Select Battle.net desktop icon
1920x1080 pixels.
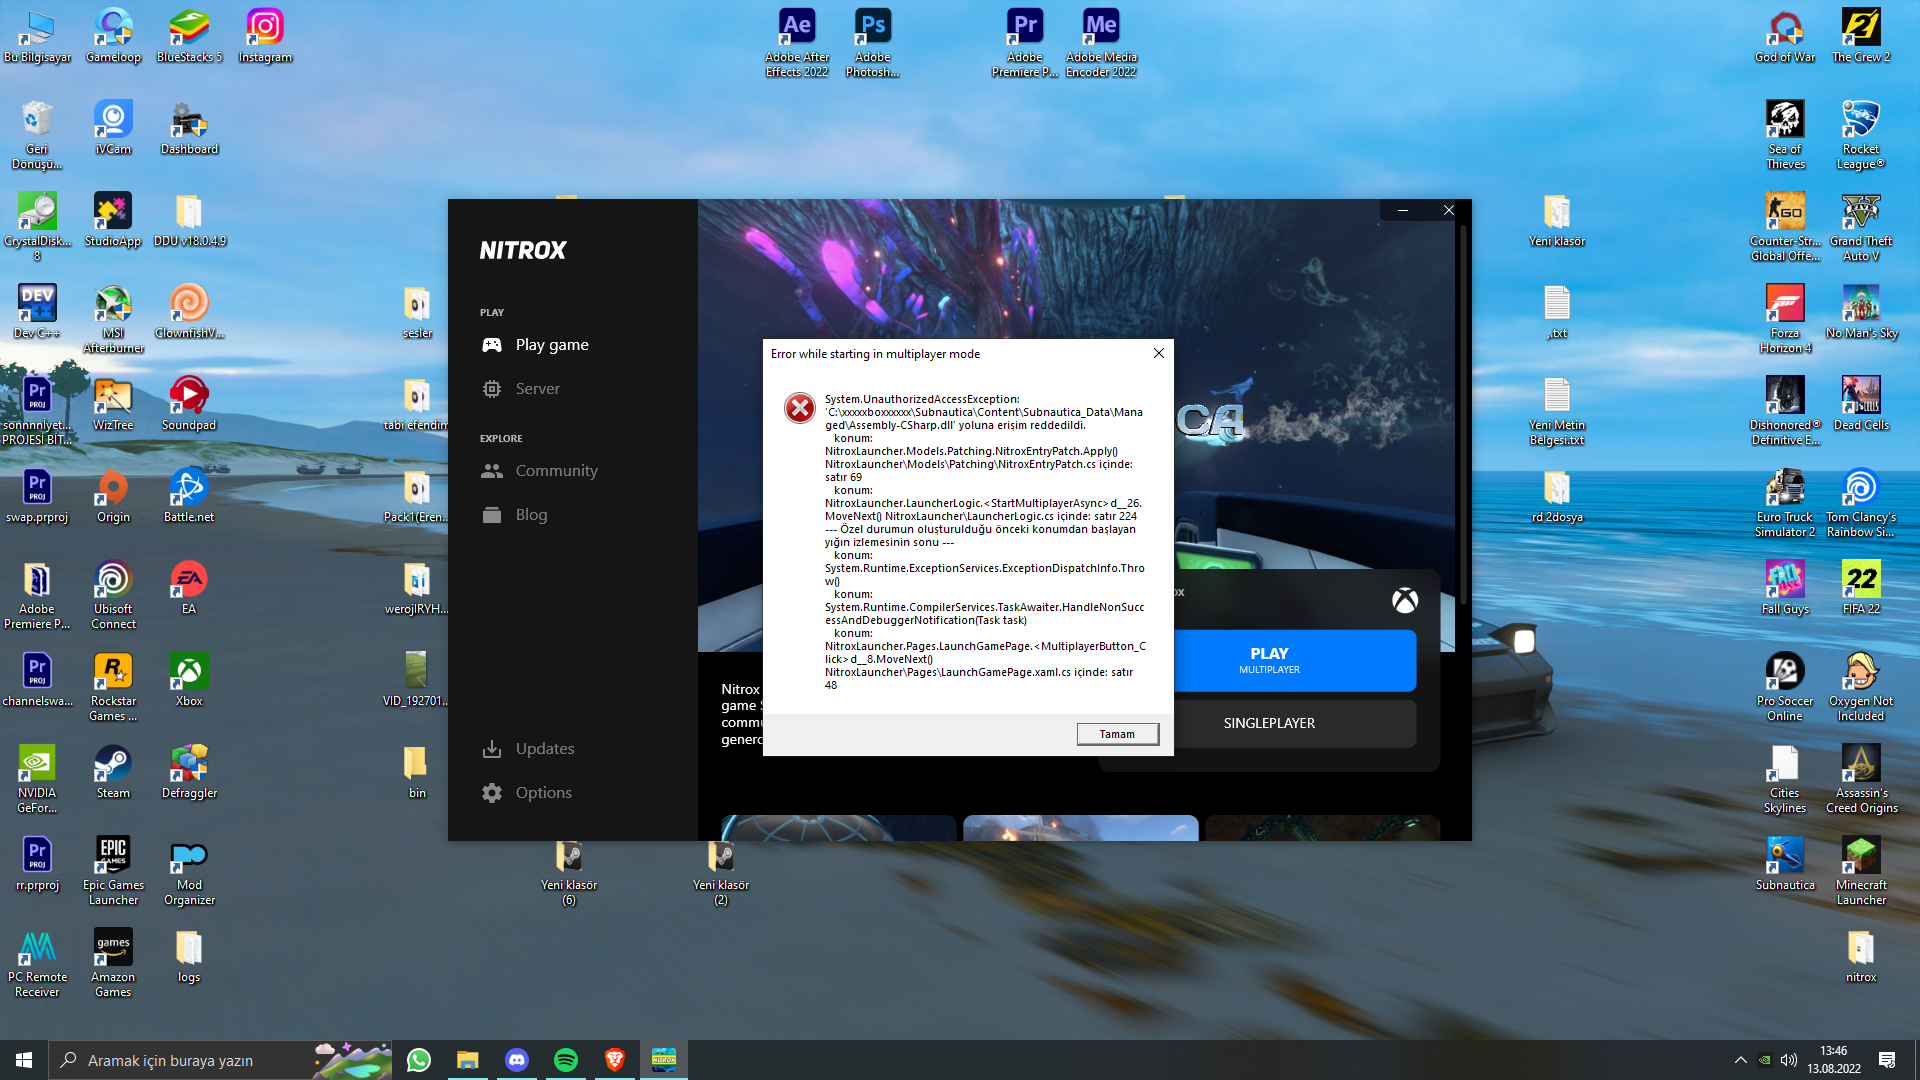point(189,496)
